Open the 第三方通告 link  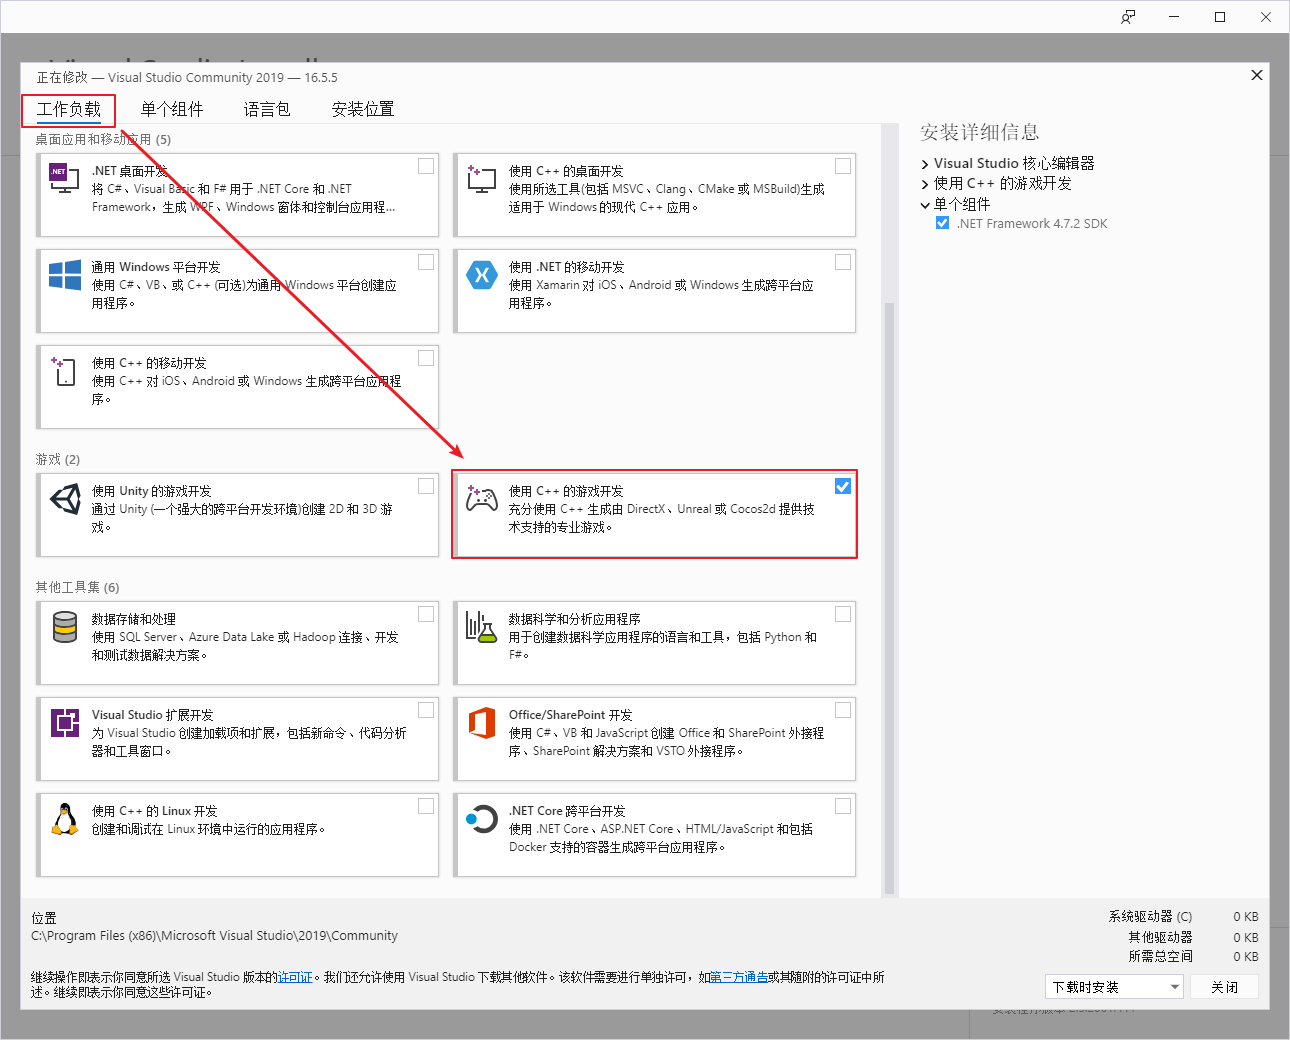click(x=739, y=977)
